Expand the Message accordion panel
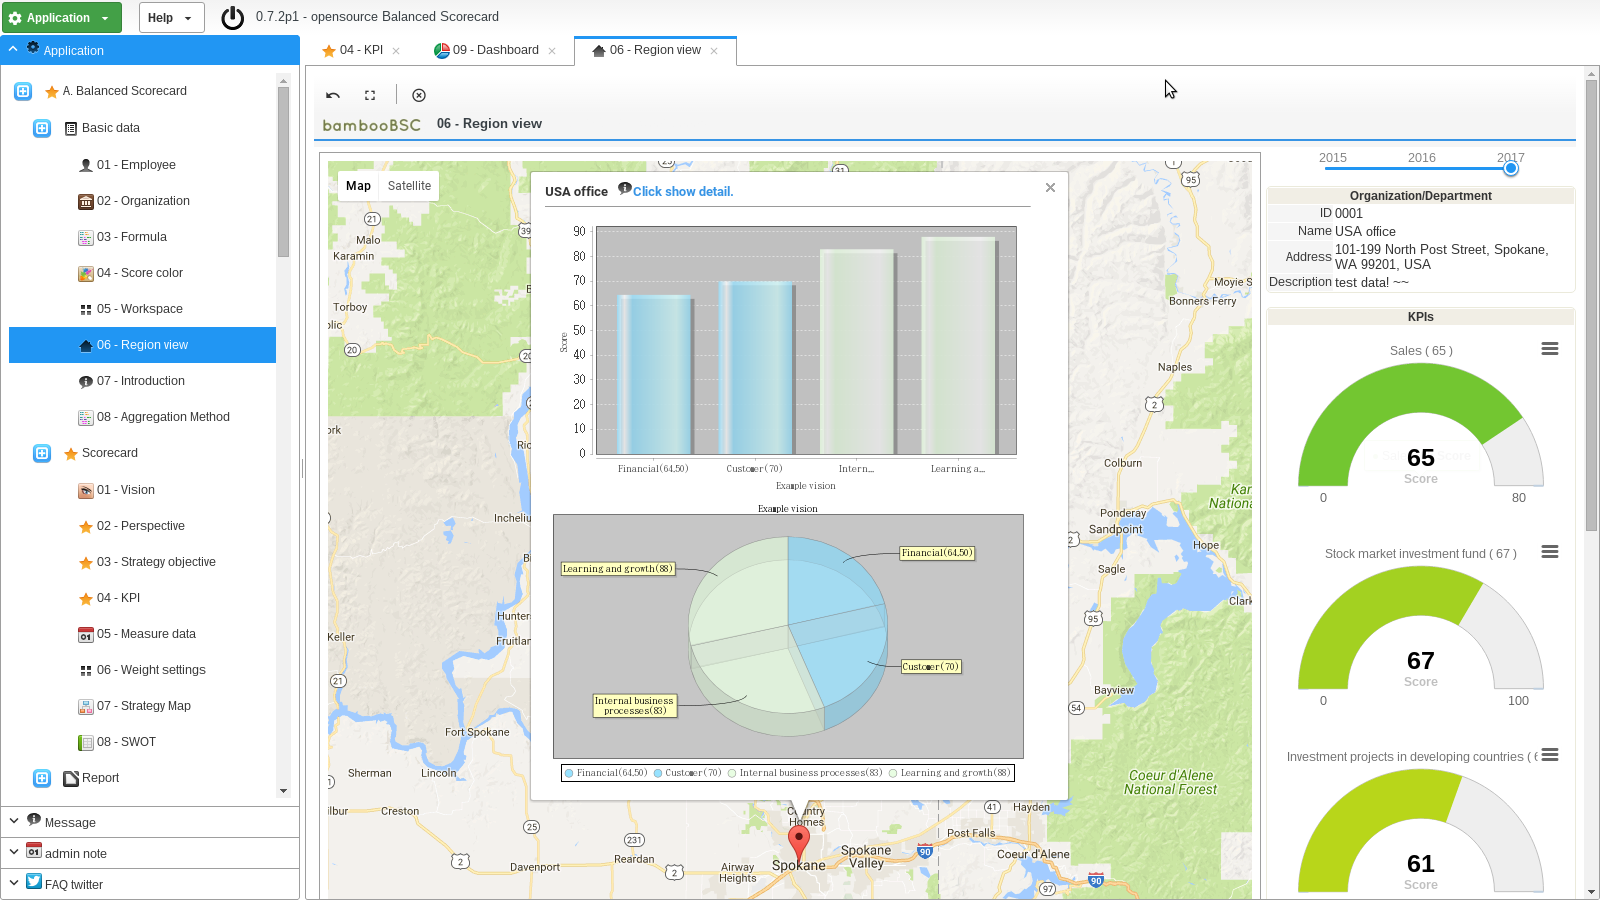Screen dimensions: 1600x900 coord(70,822)
